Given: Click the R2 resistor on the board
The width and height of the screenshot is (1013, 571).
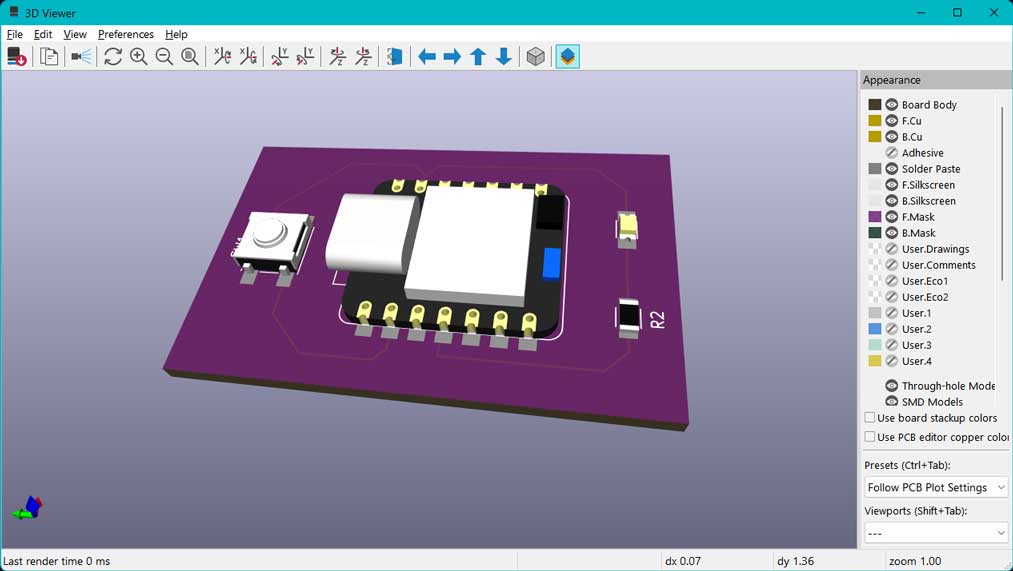Looking at the screenshot, I should point(629,318).
